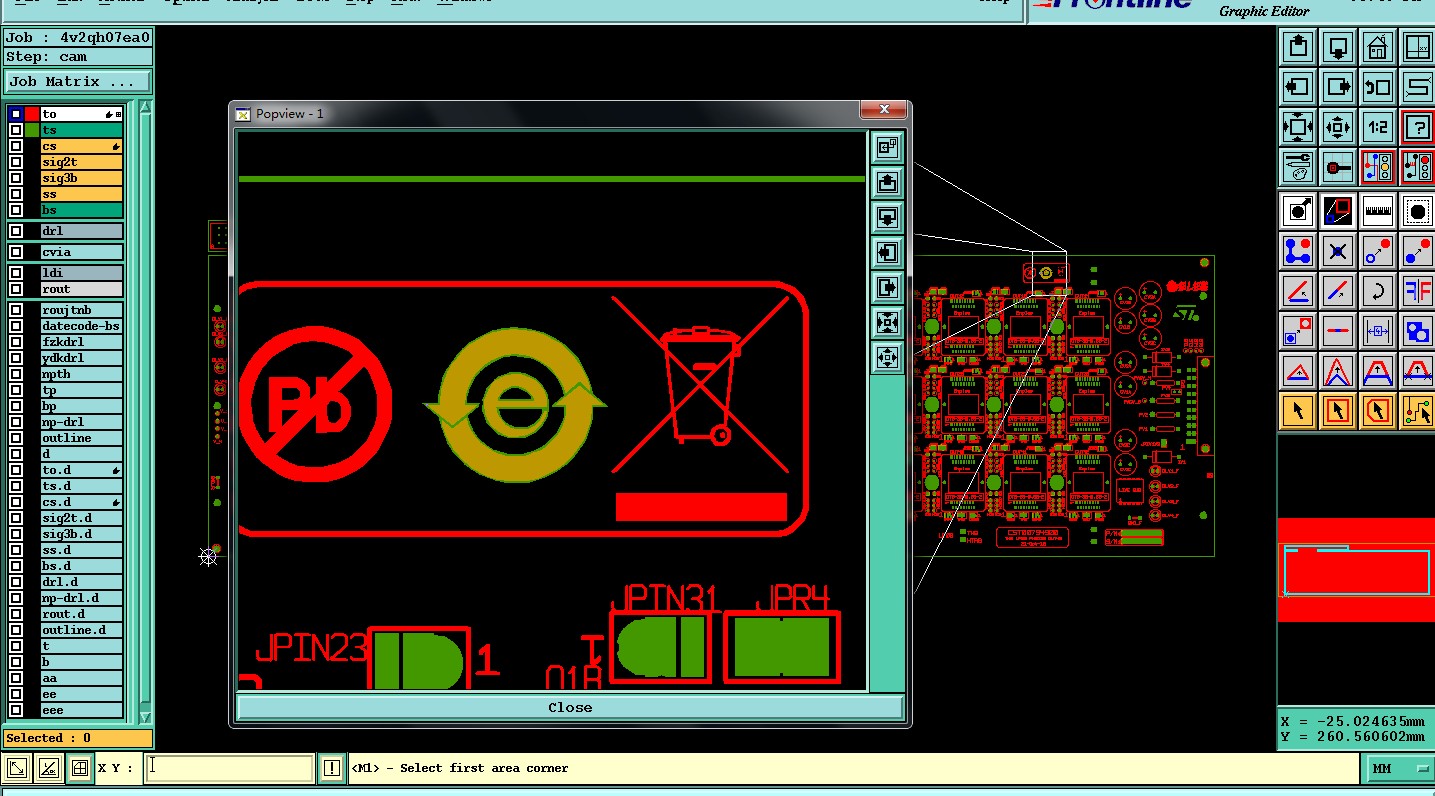Click the Job Matrix button
Viewport: 1435px width, 796px height.
78,82
